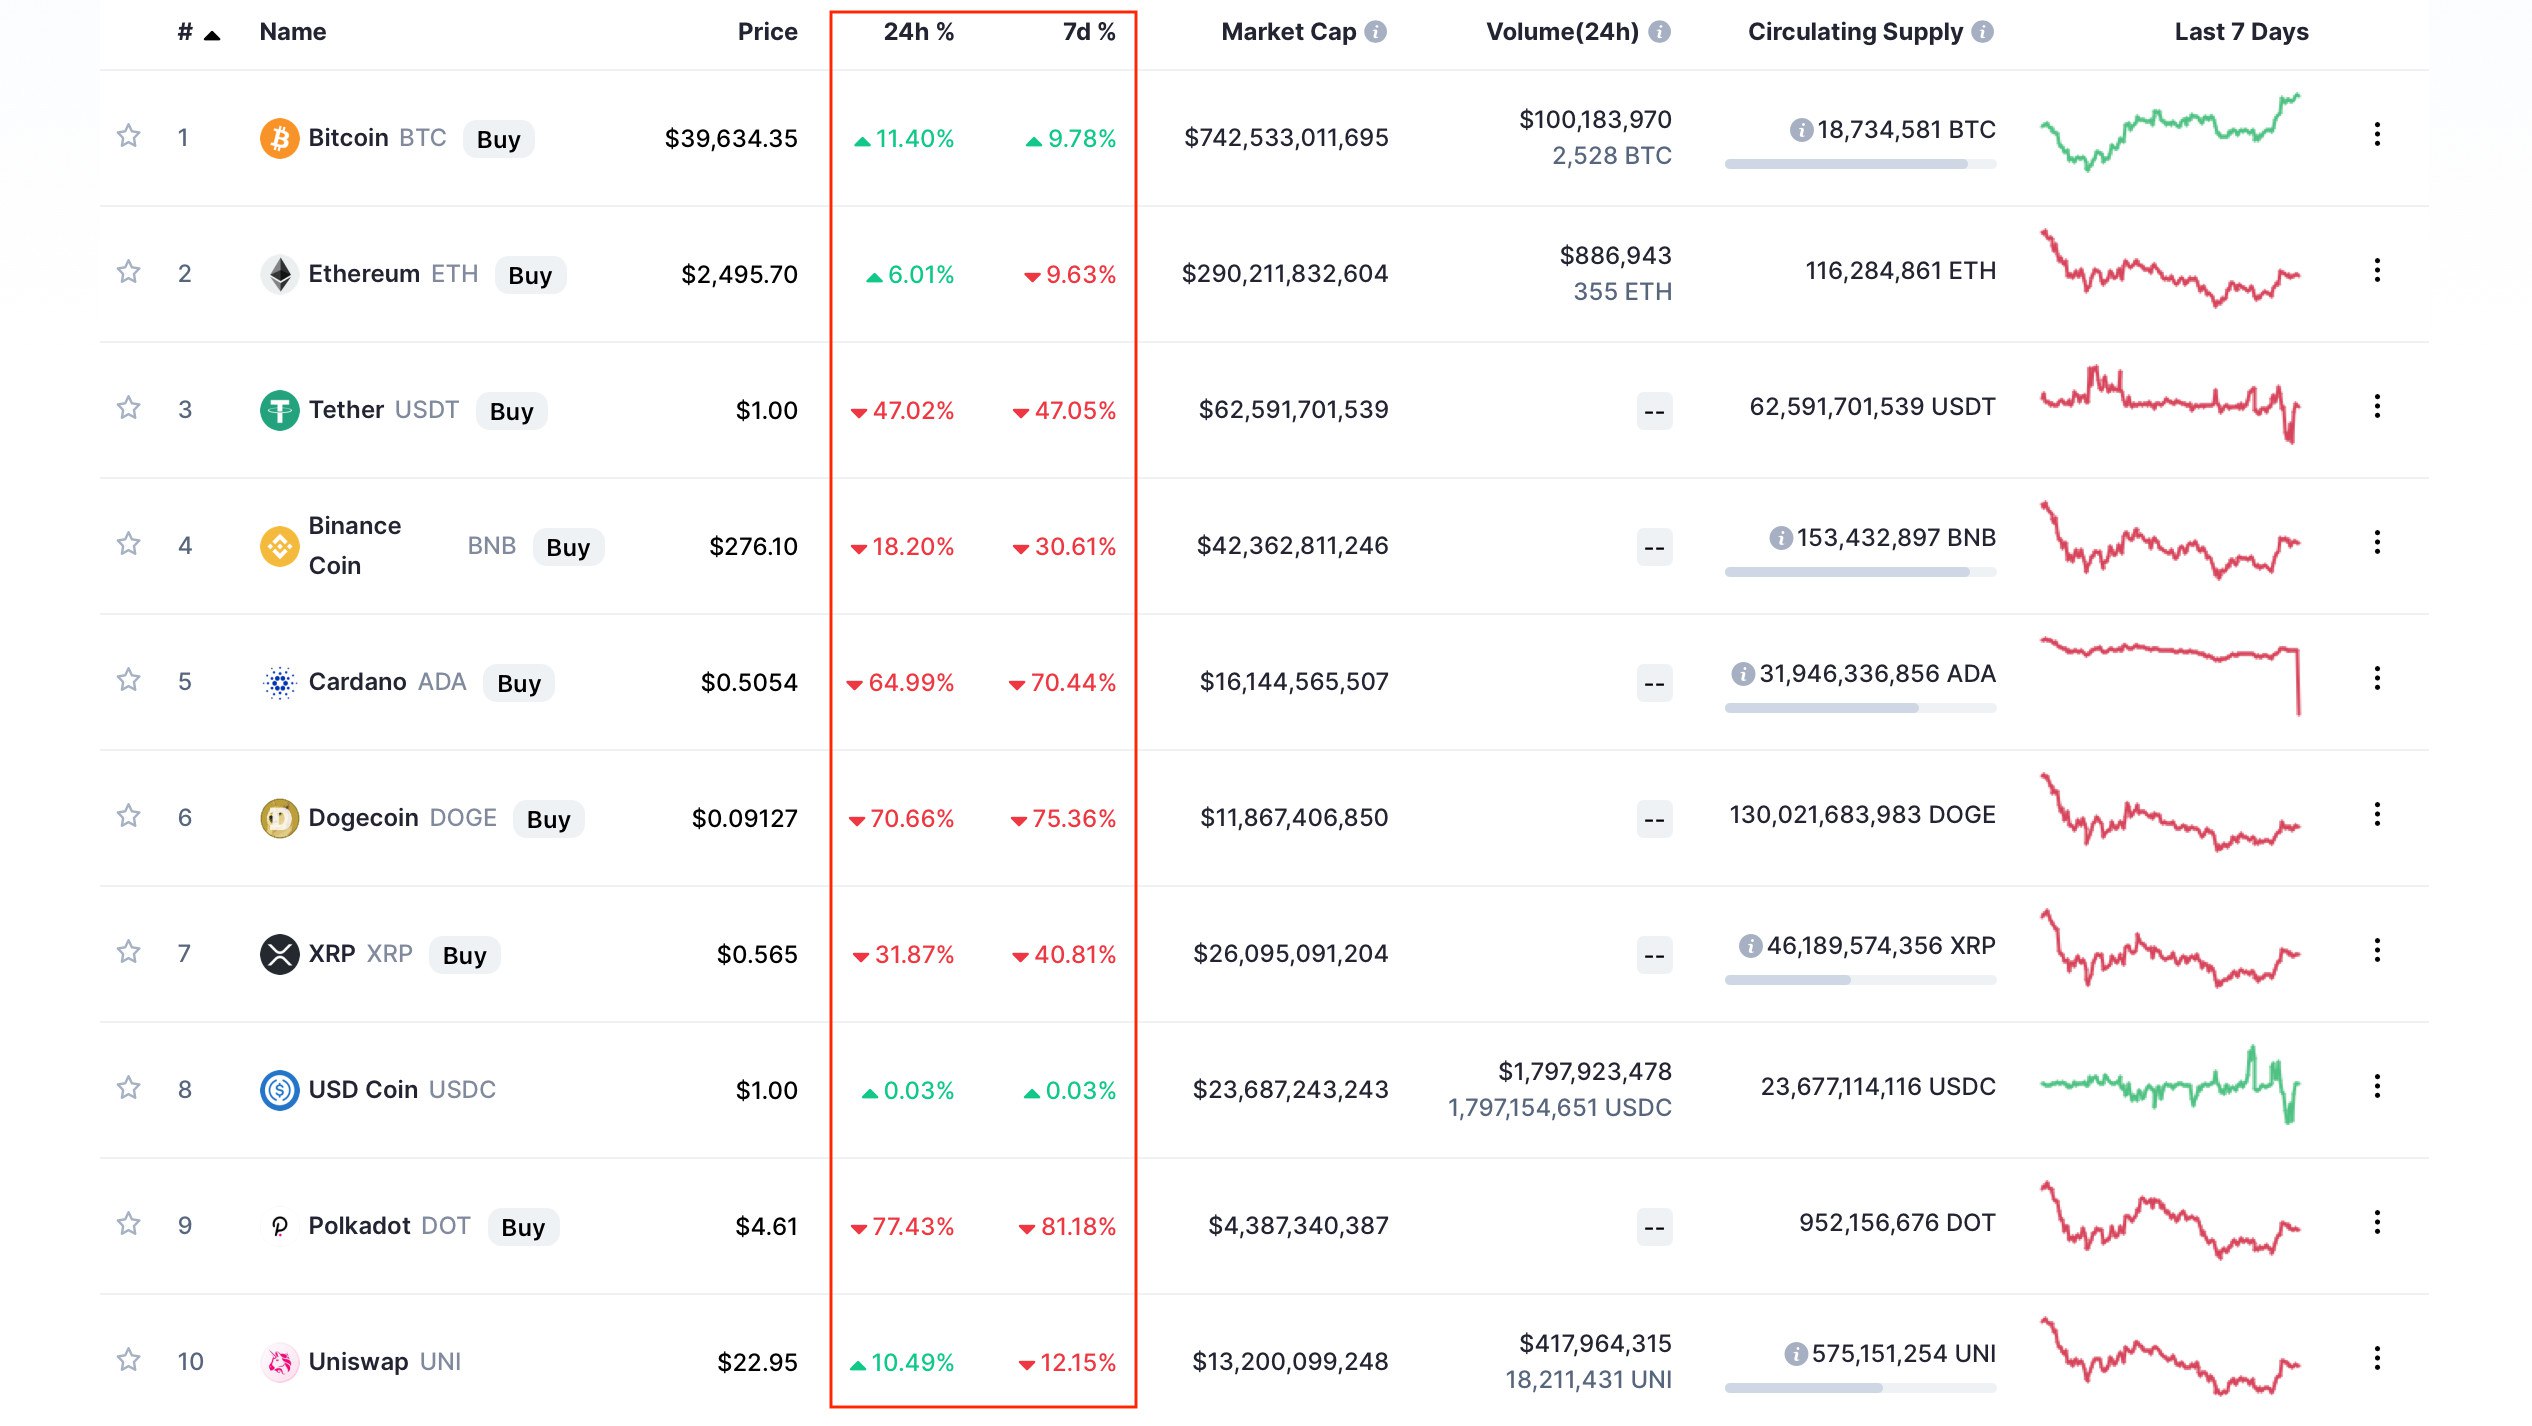Toggle watchlist star for Binance Coin
This screenshot has height=1426, width=2532.
point(128,543)
